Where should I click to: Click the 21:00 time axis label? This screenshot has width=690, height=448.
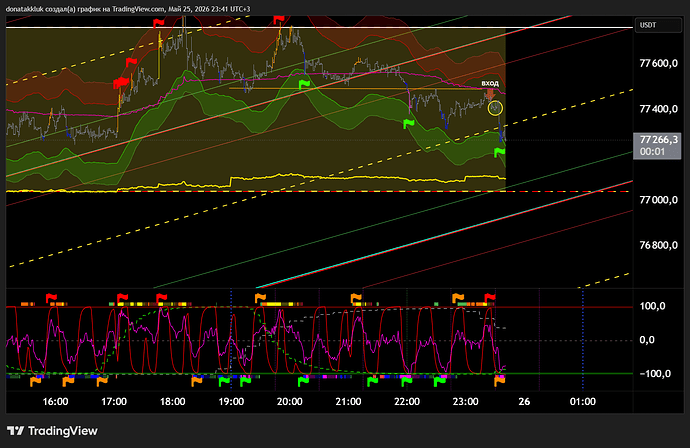[x=348, y=401]
